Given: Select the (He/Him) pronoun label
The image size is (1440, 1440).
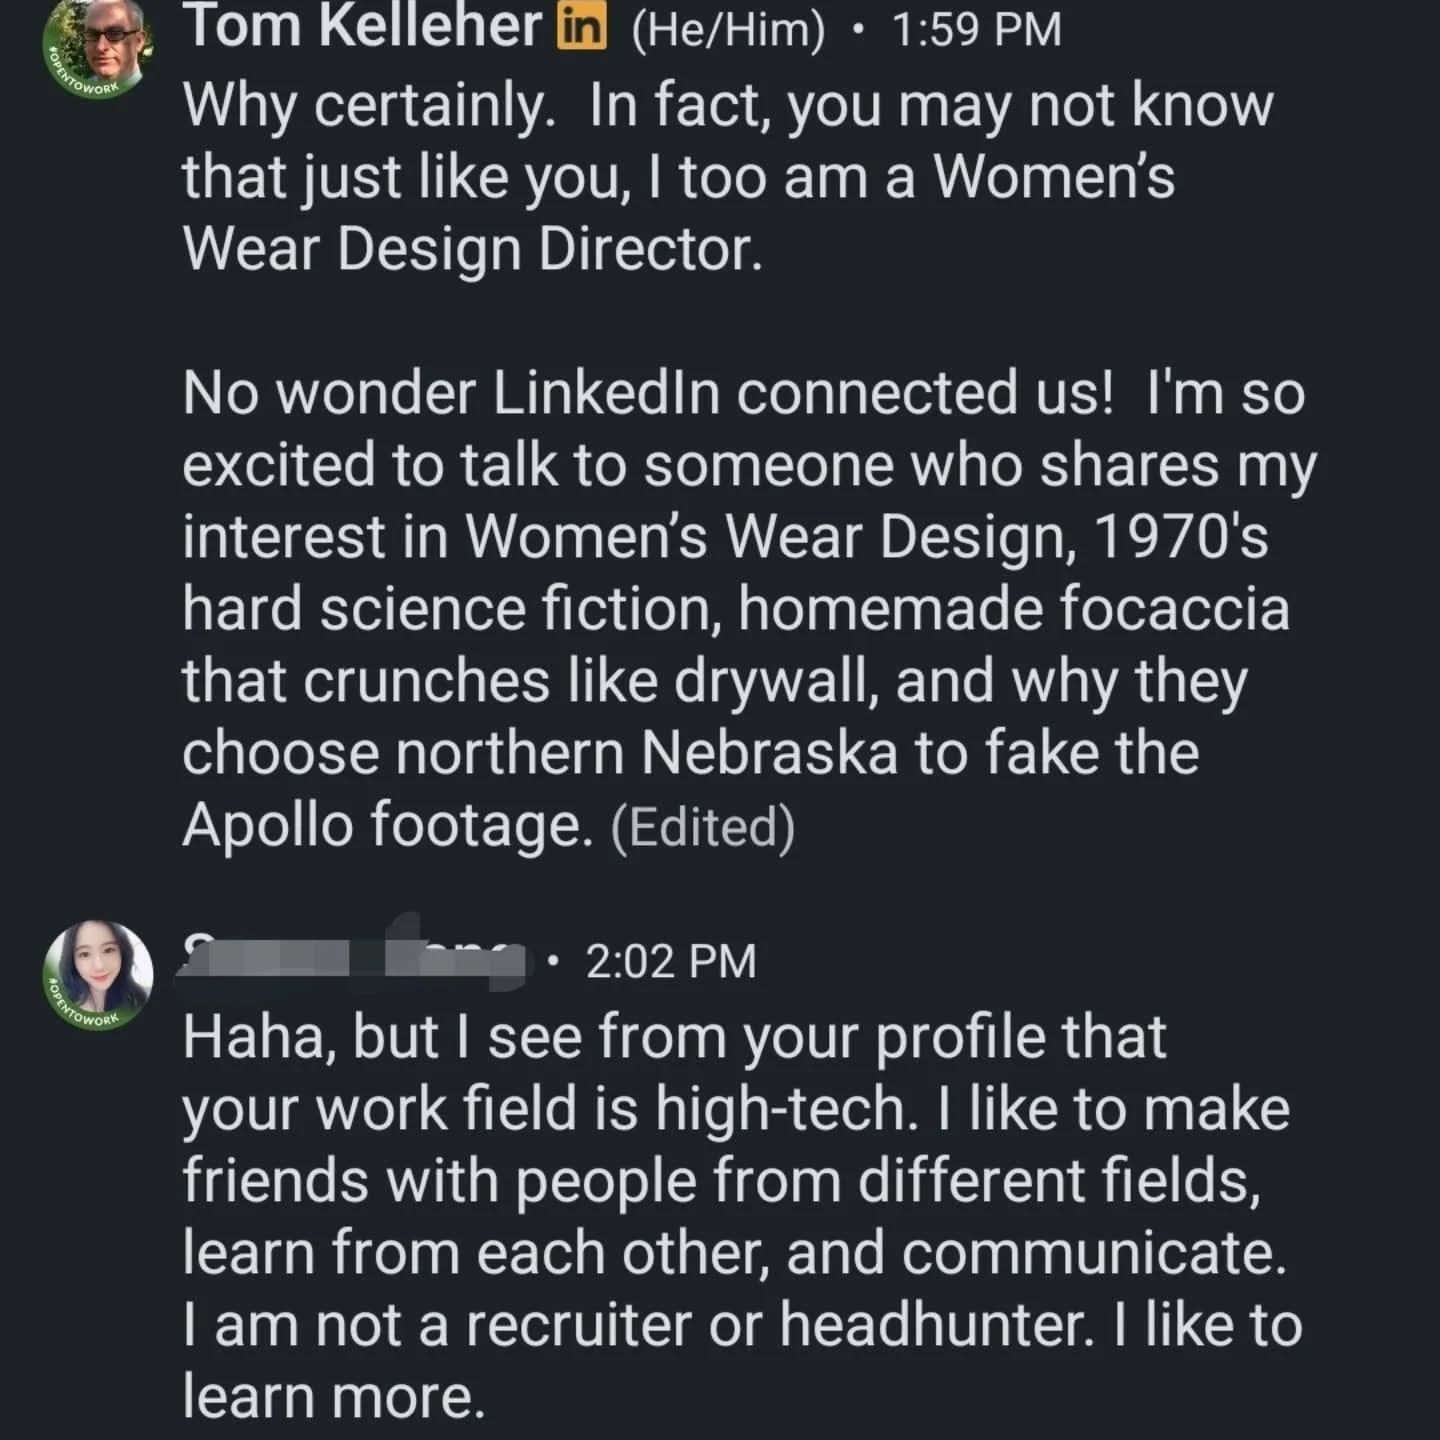Looking at the screenshot, I should click(x=729, y=30).
